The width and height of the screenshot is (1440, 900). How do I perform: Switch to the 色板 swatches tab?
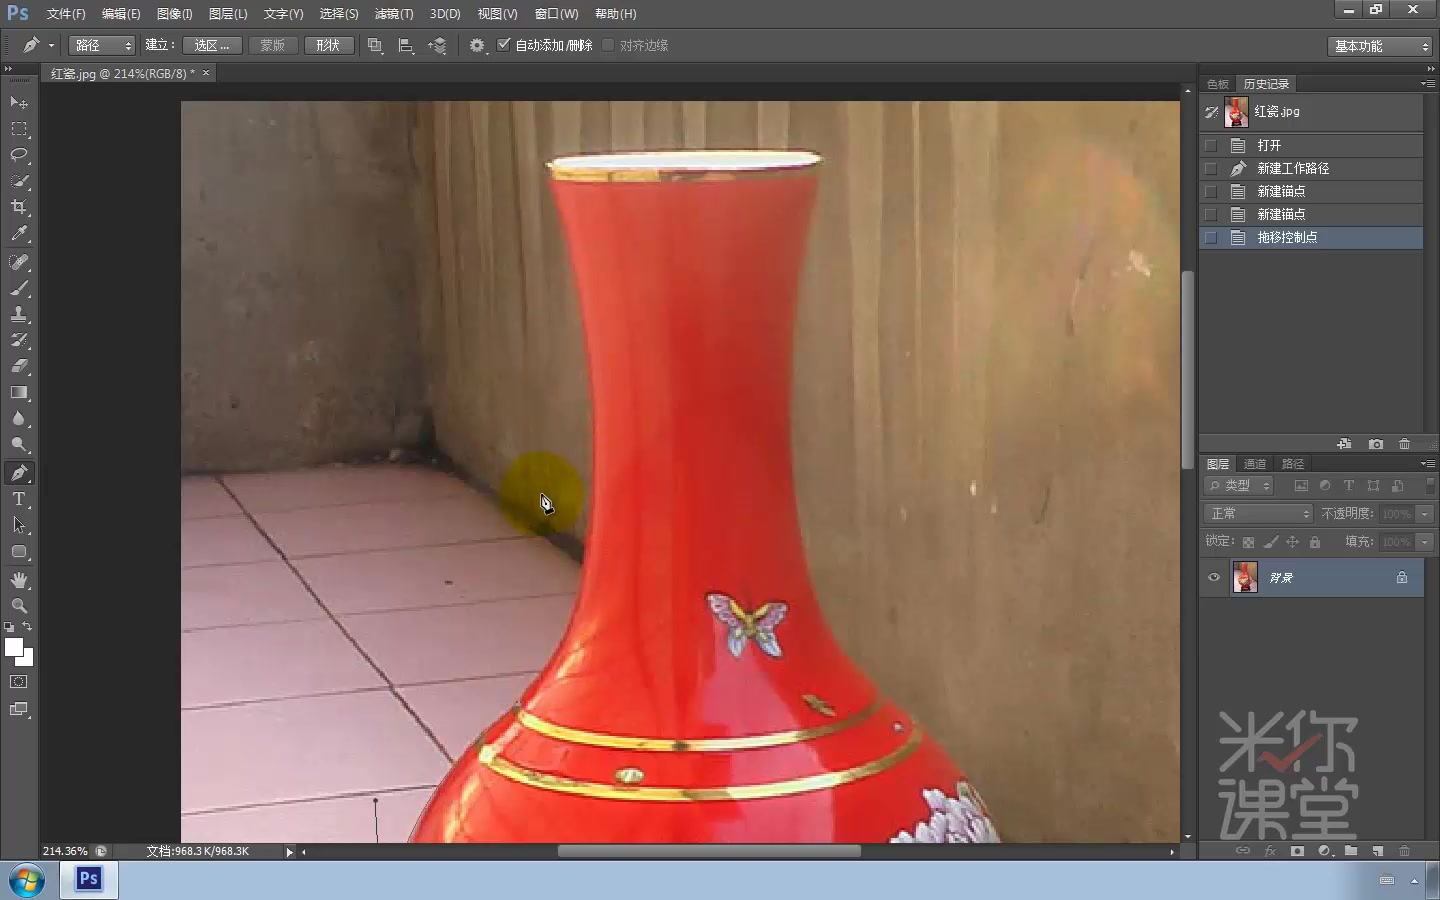[1218, 84]
